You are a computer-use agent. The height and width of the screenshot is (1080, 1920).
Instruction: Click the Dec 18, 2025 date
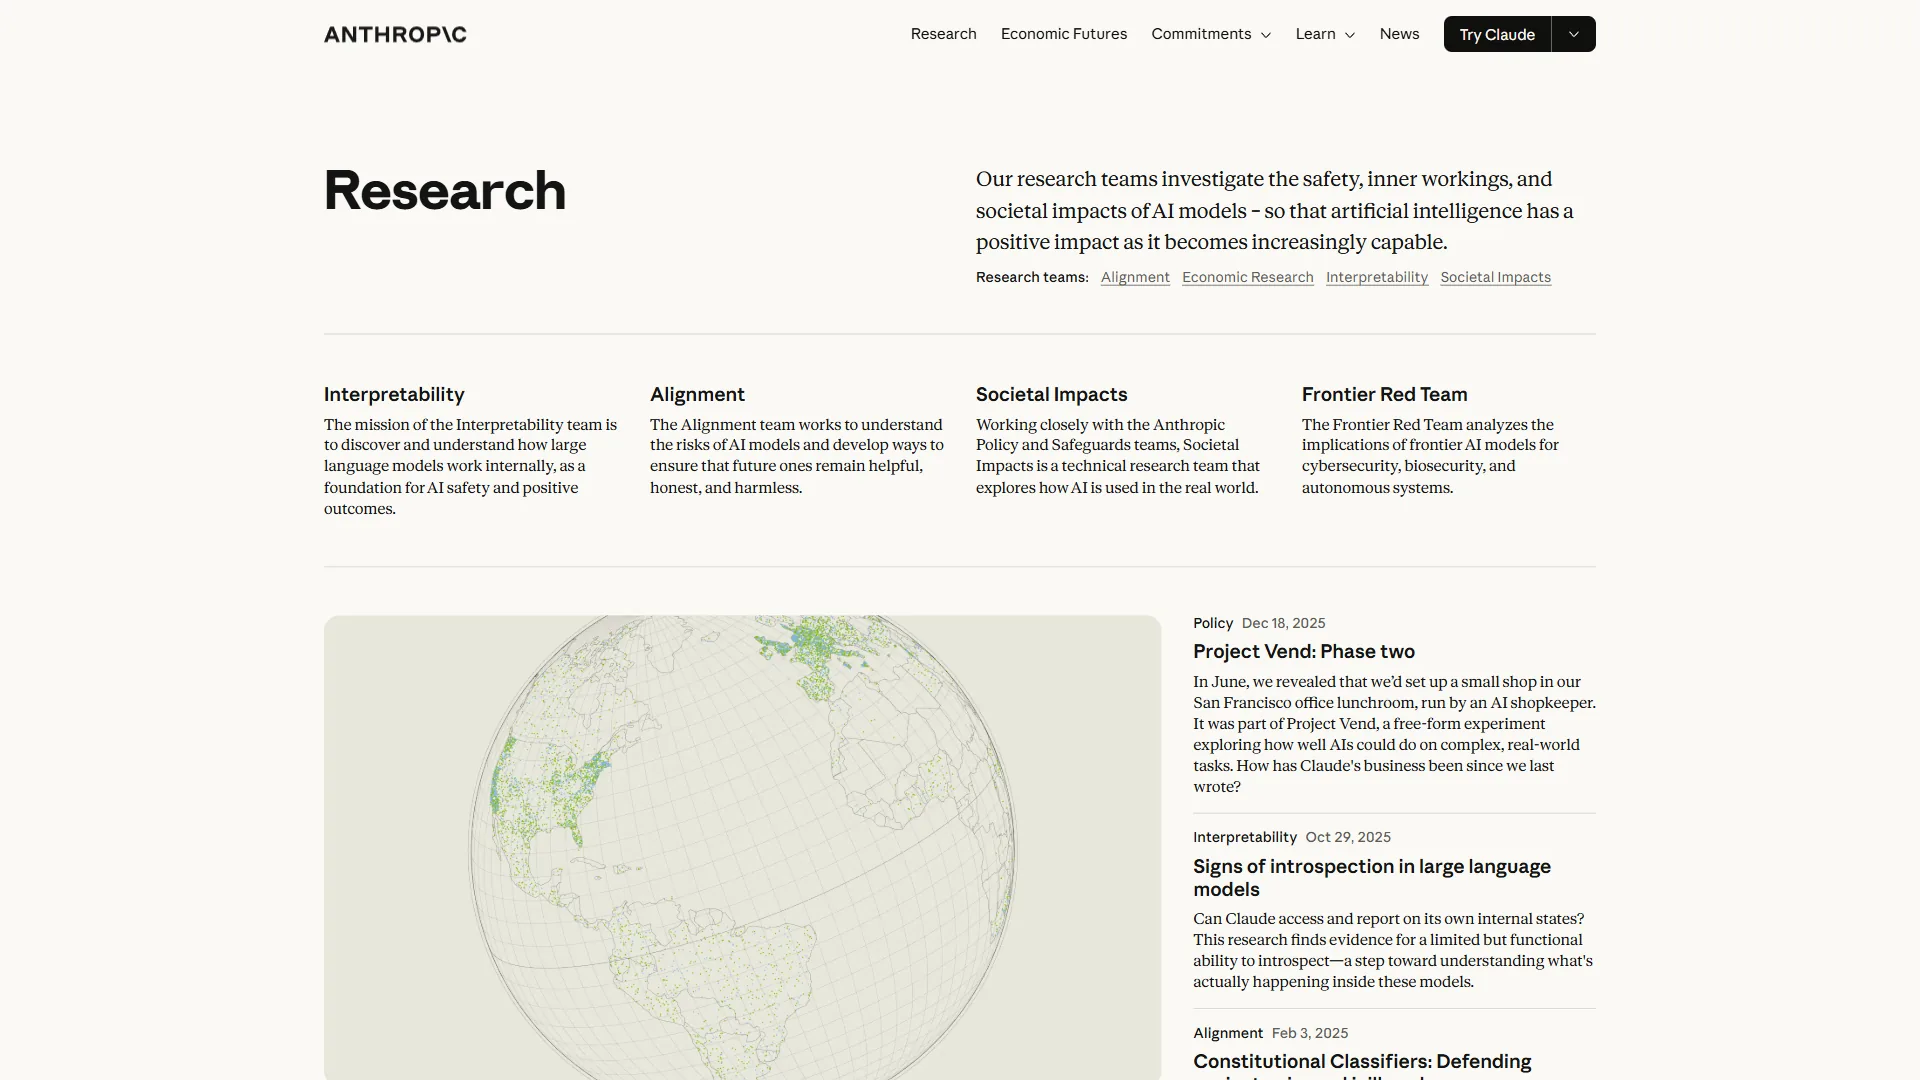point(1283,623)
